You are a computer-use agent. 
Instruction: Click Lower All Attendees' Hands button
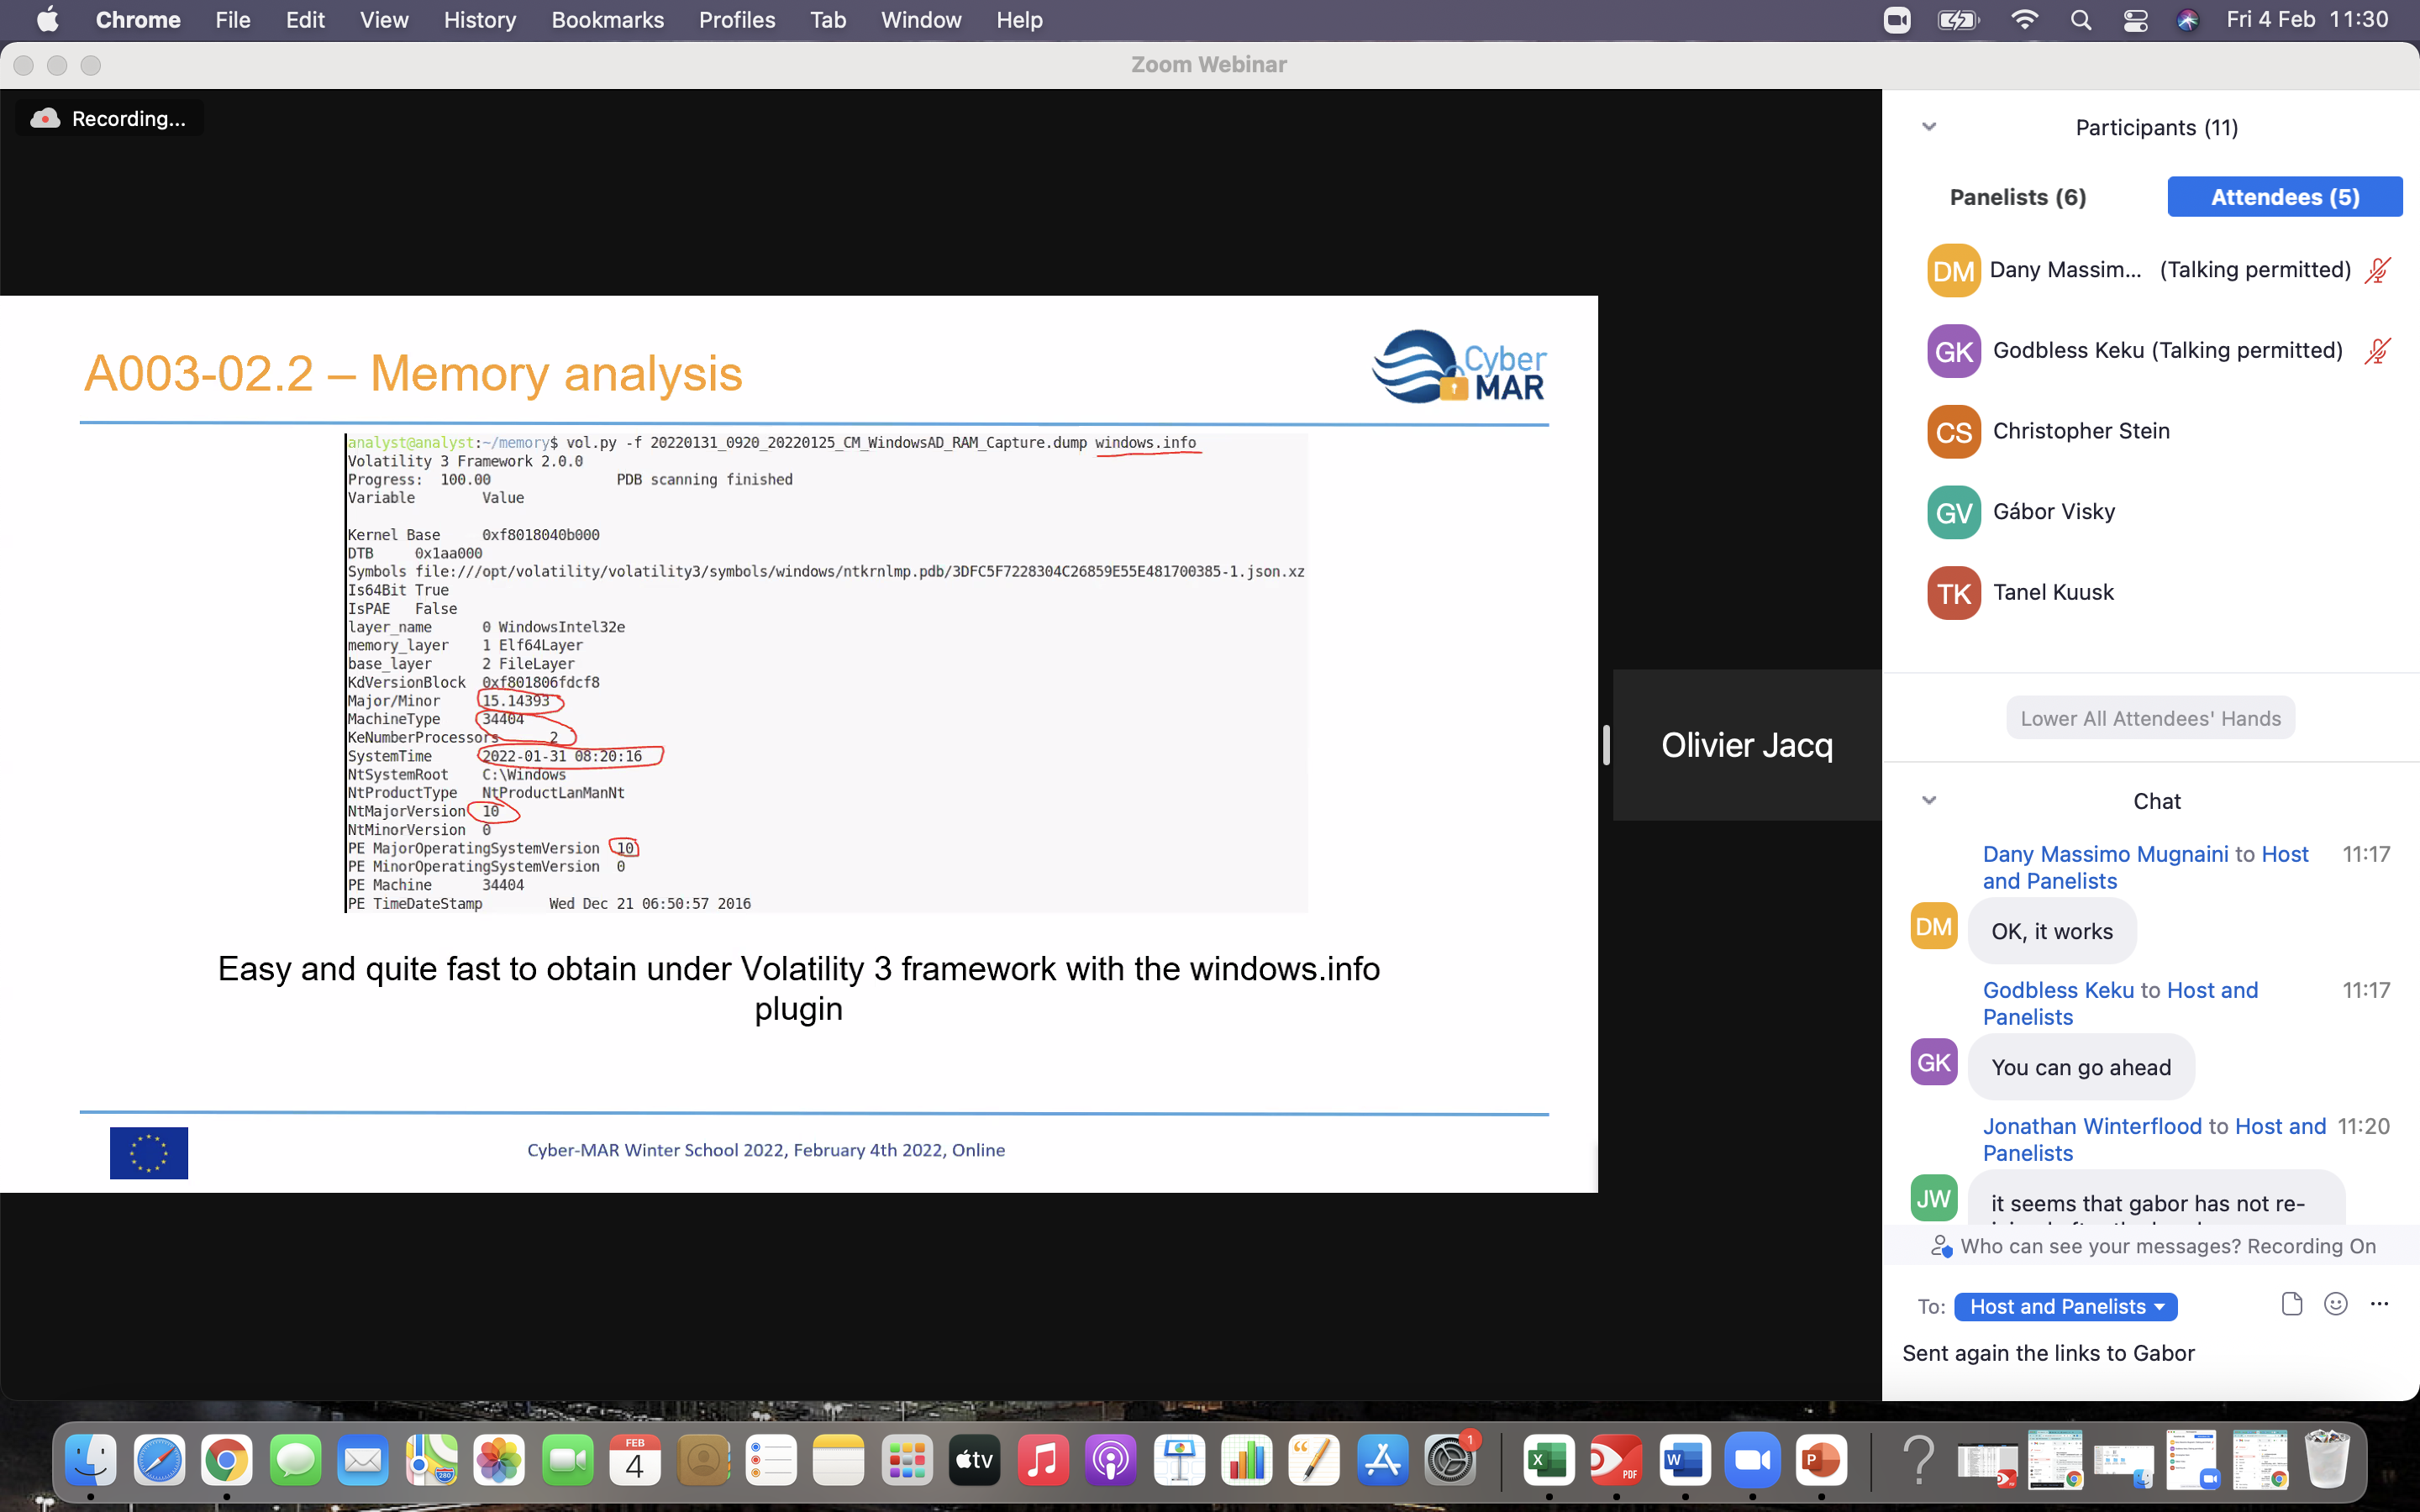(x=2150, y=718)
